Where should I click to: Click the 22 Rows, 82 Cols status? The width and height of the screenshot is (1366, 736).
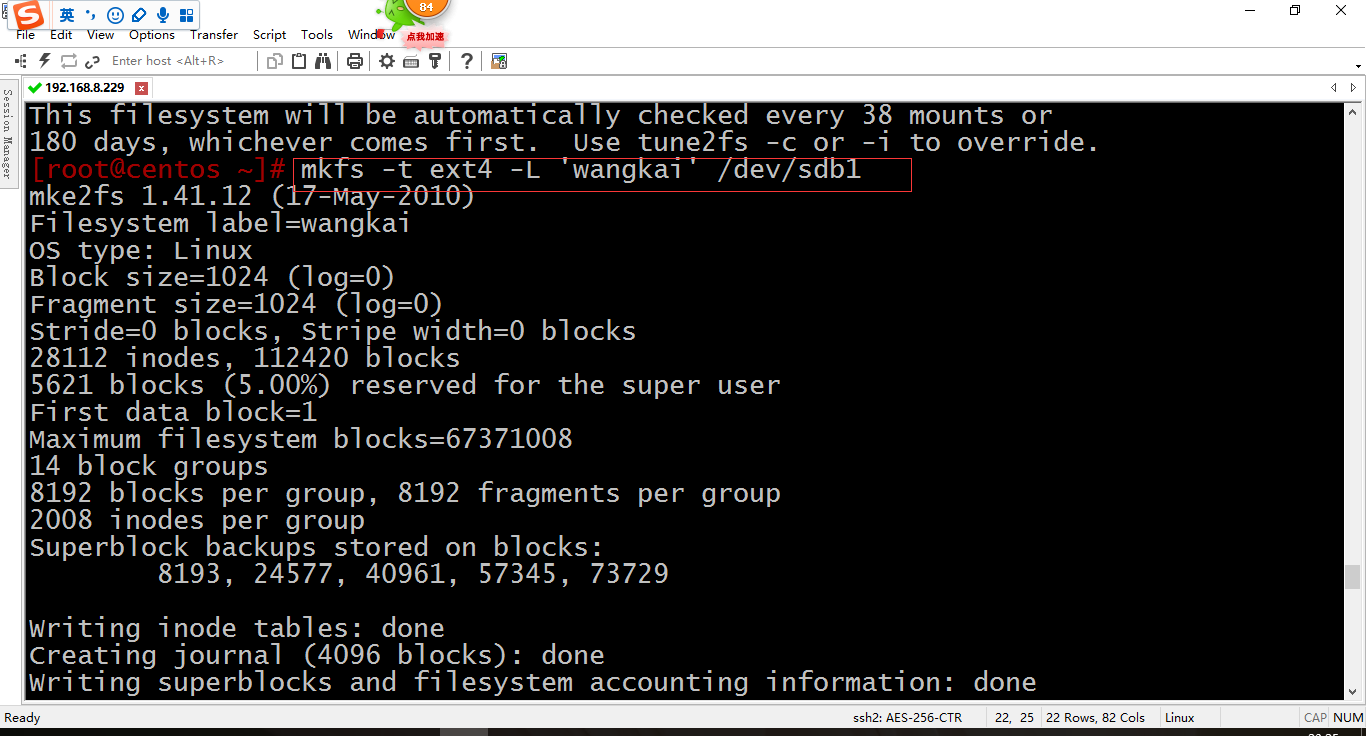point(1095,717)
